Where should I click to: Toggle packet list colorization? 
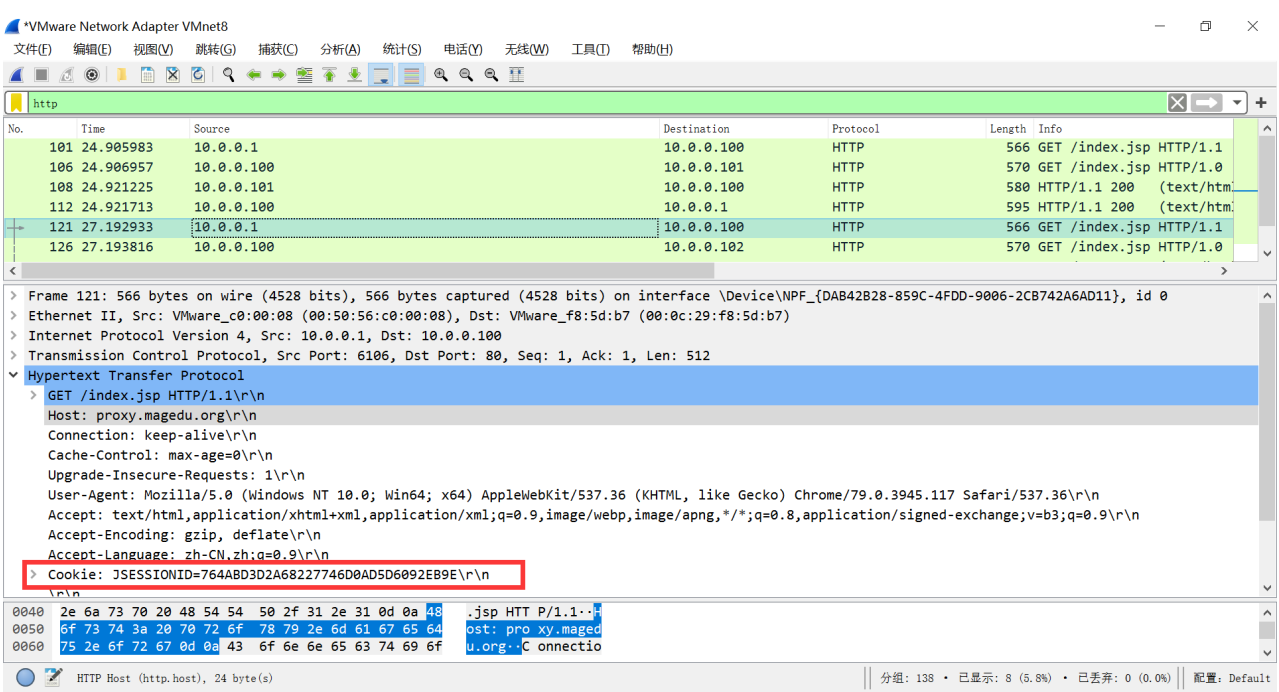click(410, 75)
